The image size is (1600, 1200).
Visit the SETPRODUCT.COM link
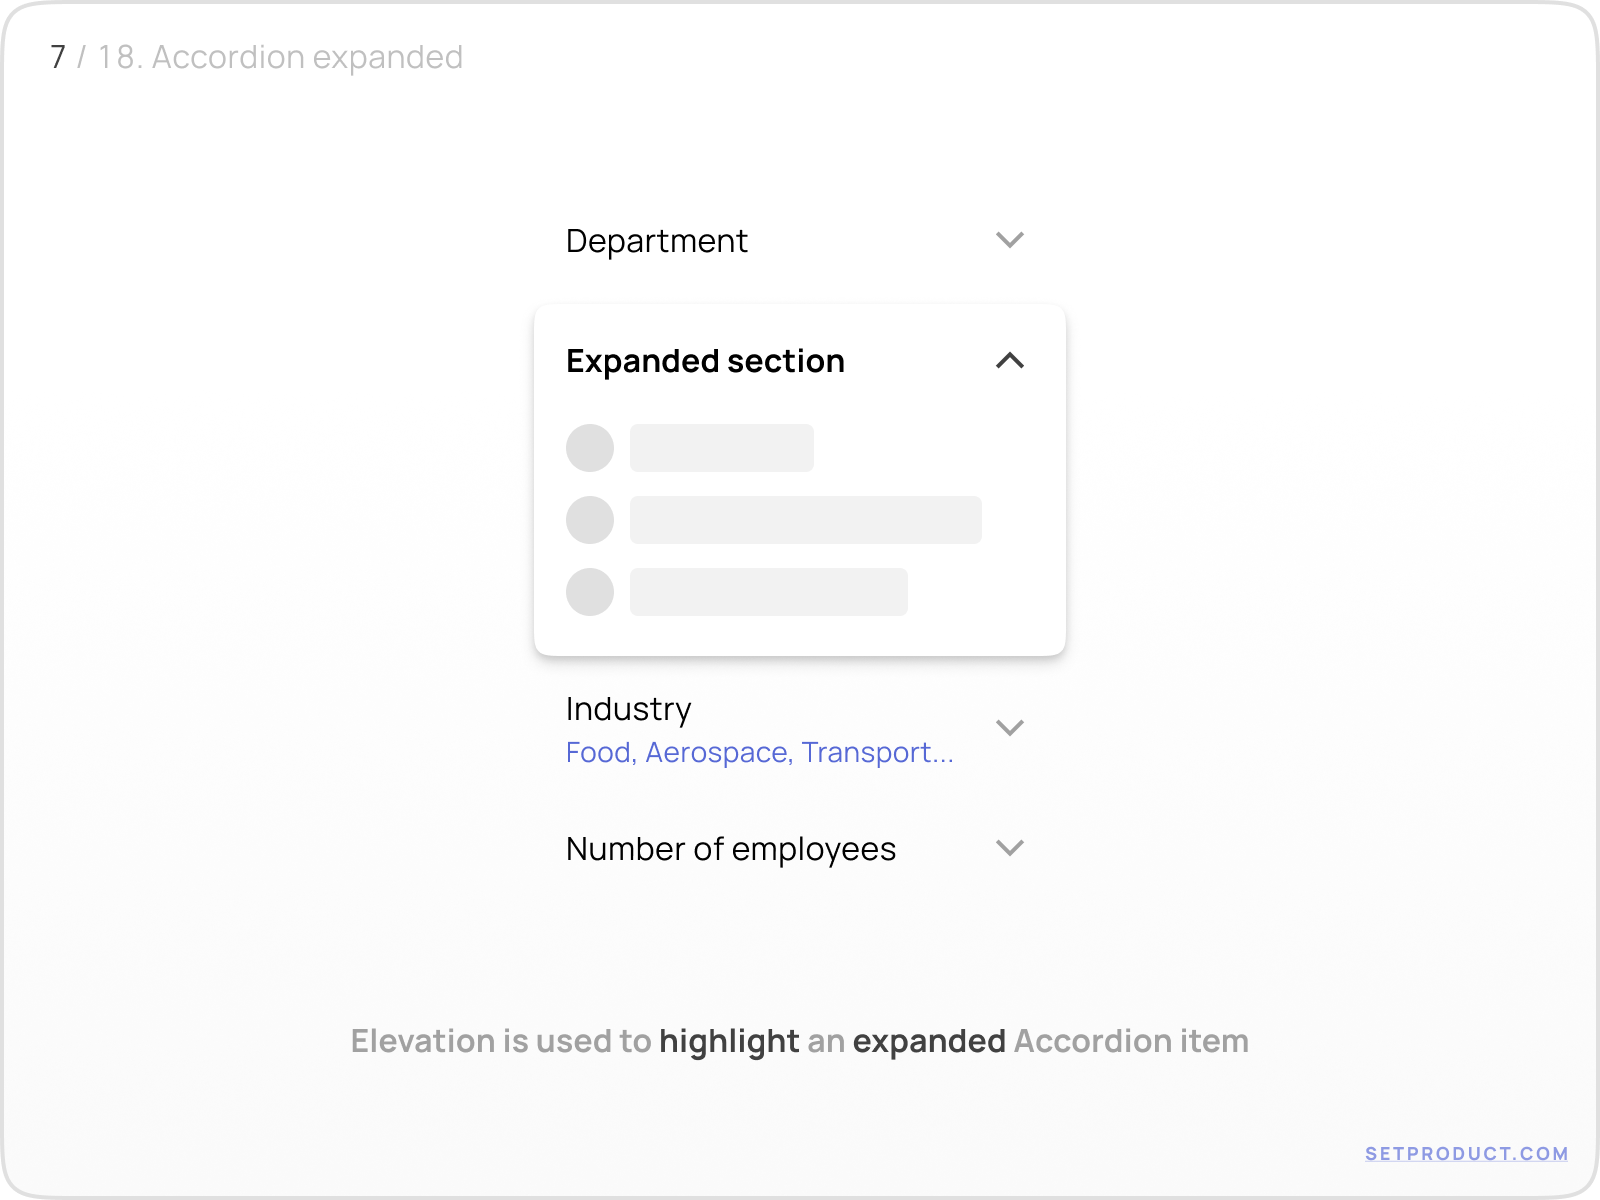[x=1464, y=1152]
